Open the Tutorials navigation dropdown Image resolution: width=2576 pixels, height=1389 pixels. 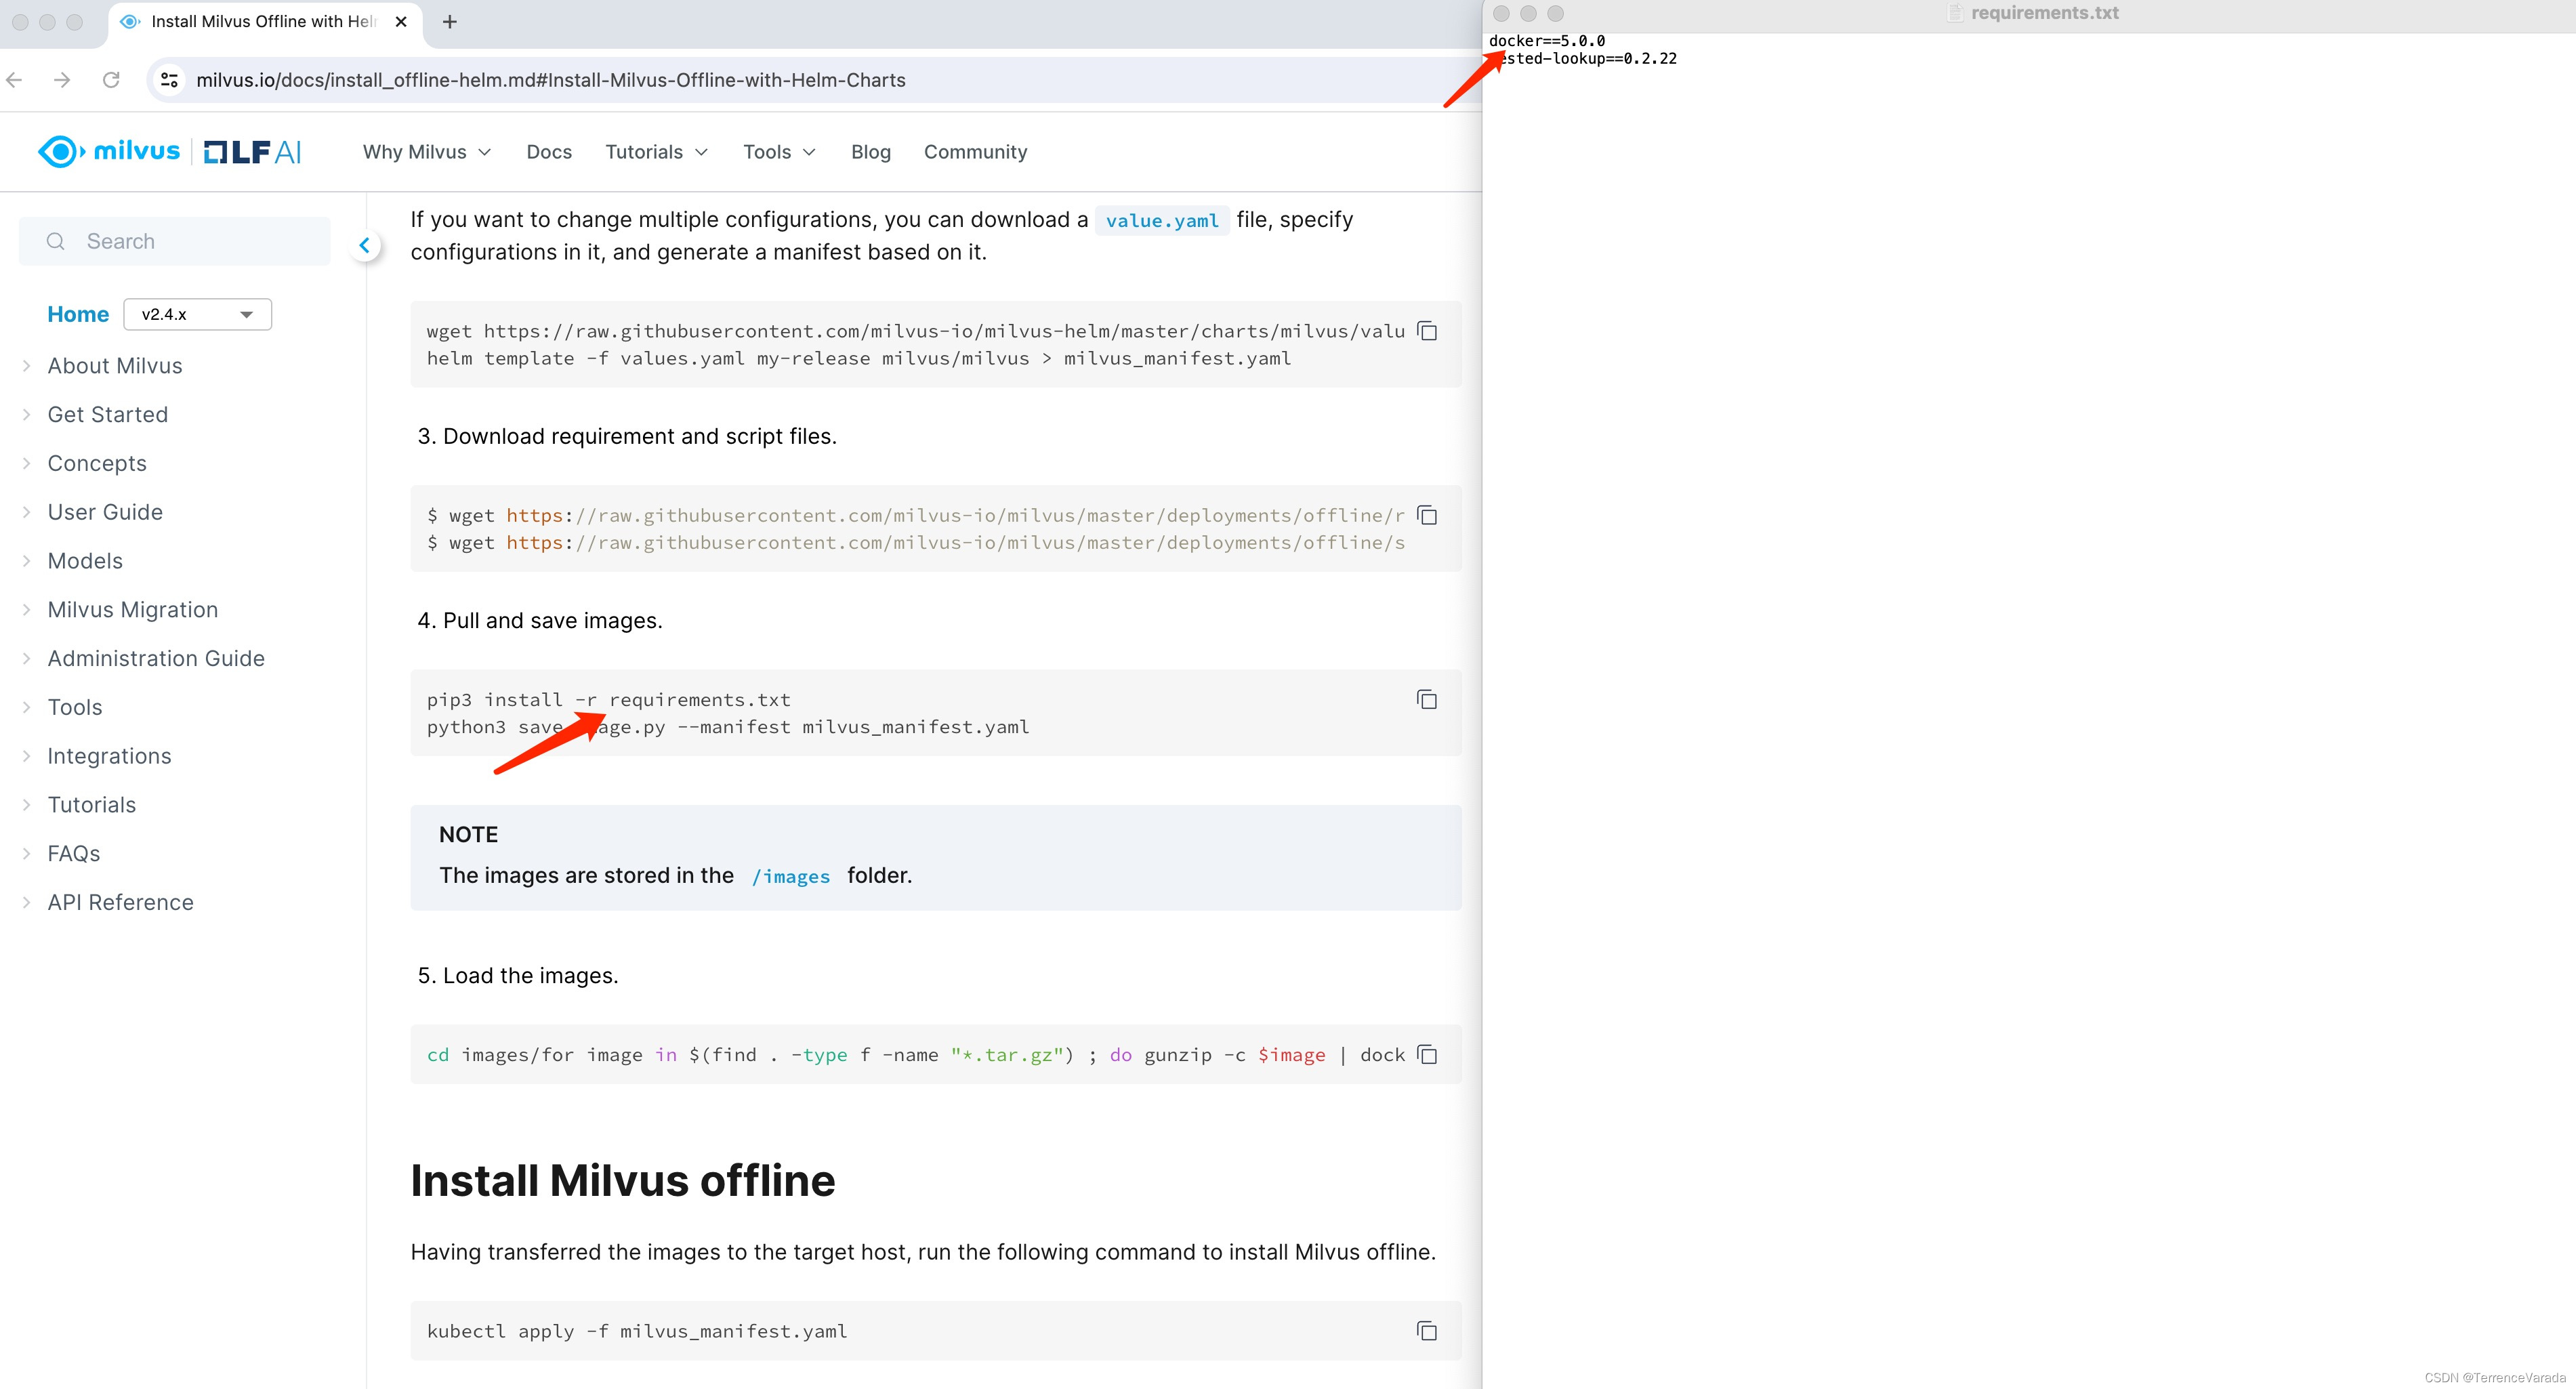(x=656, y=152)
